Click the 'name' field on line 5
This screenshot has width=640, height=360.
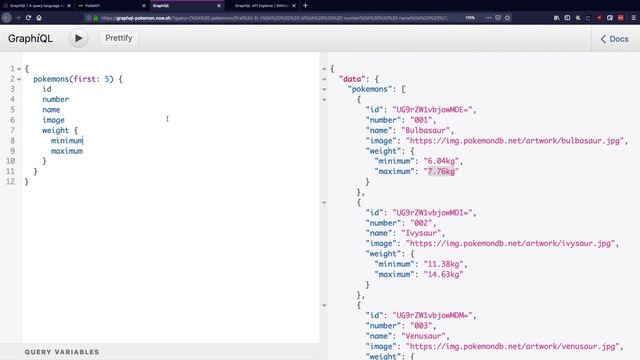51,110
